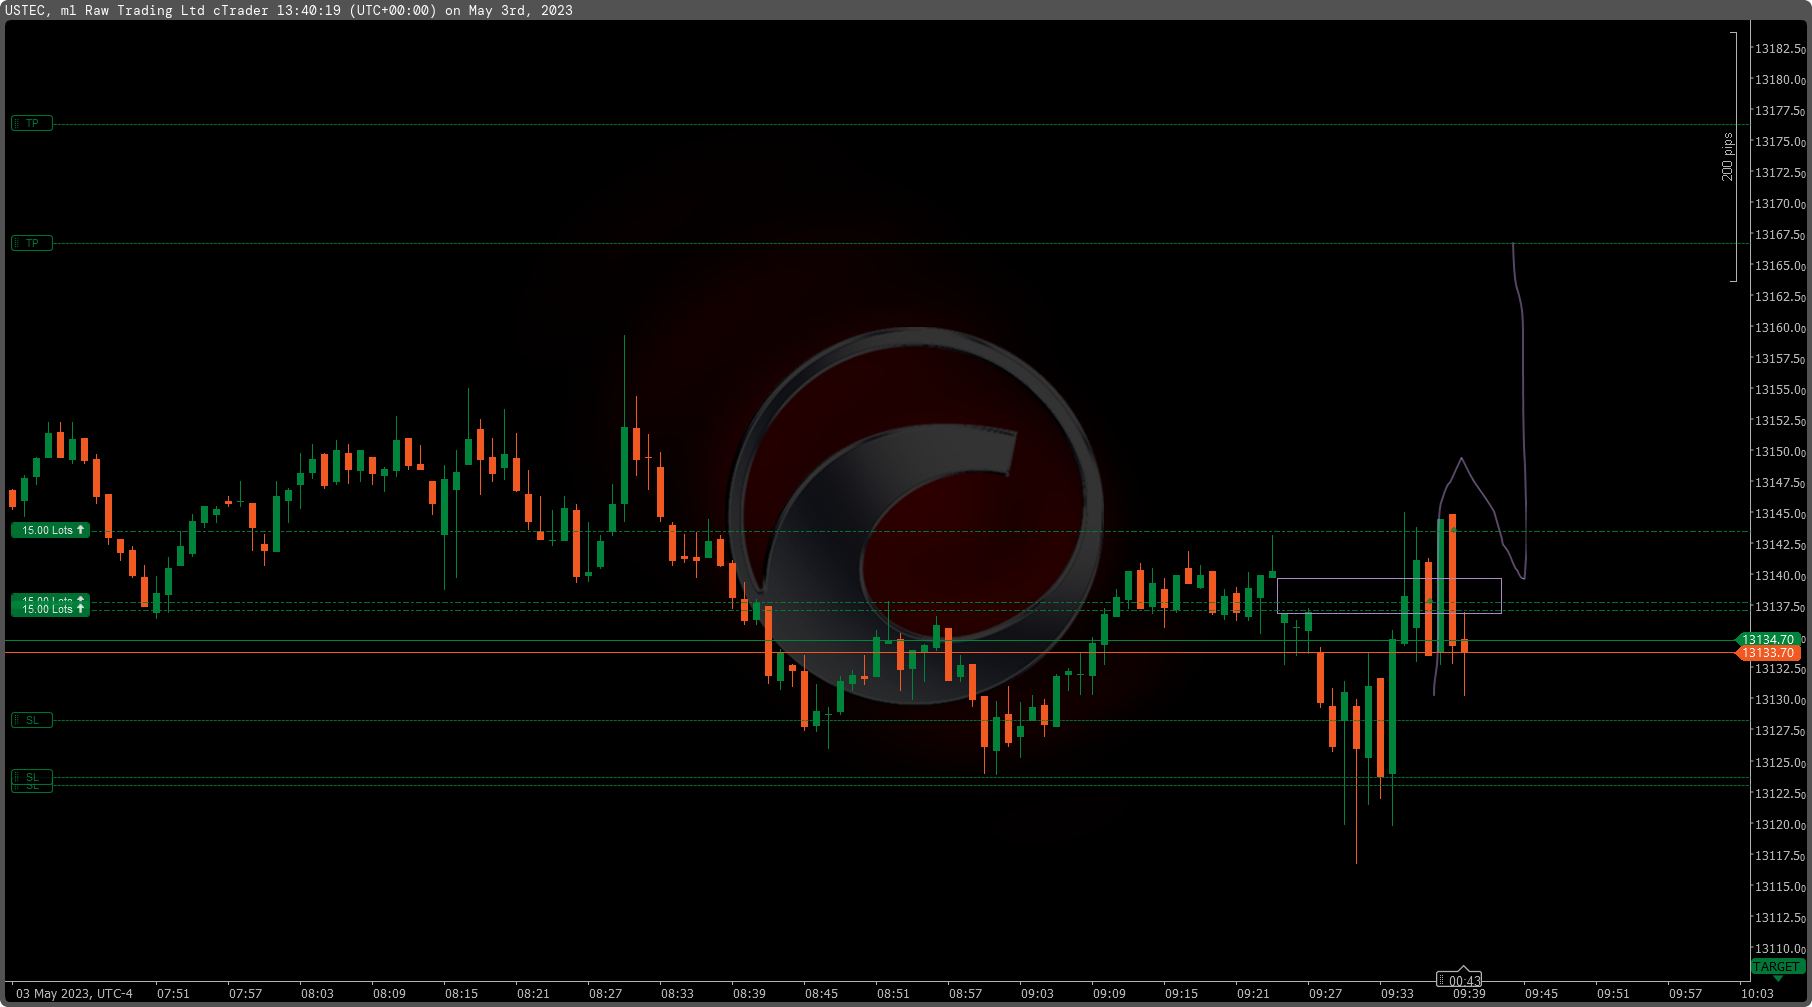Image resolution: width=1812 pixels, height=1007 pixels.
Task: Click the up arrow in the lower 15.00 Lots marker
Action: 81,609
